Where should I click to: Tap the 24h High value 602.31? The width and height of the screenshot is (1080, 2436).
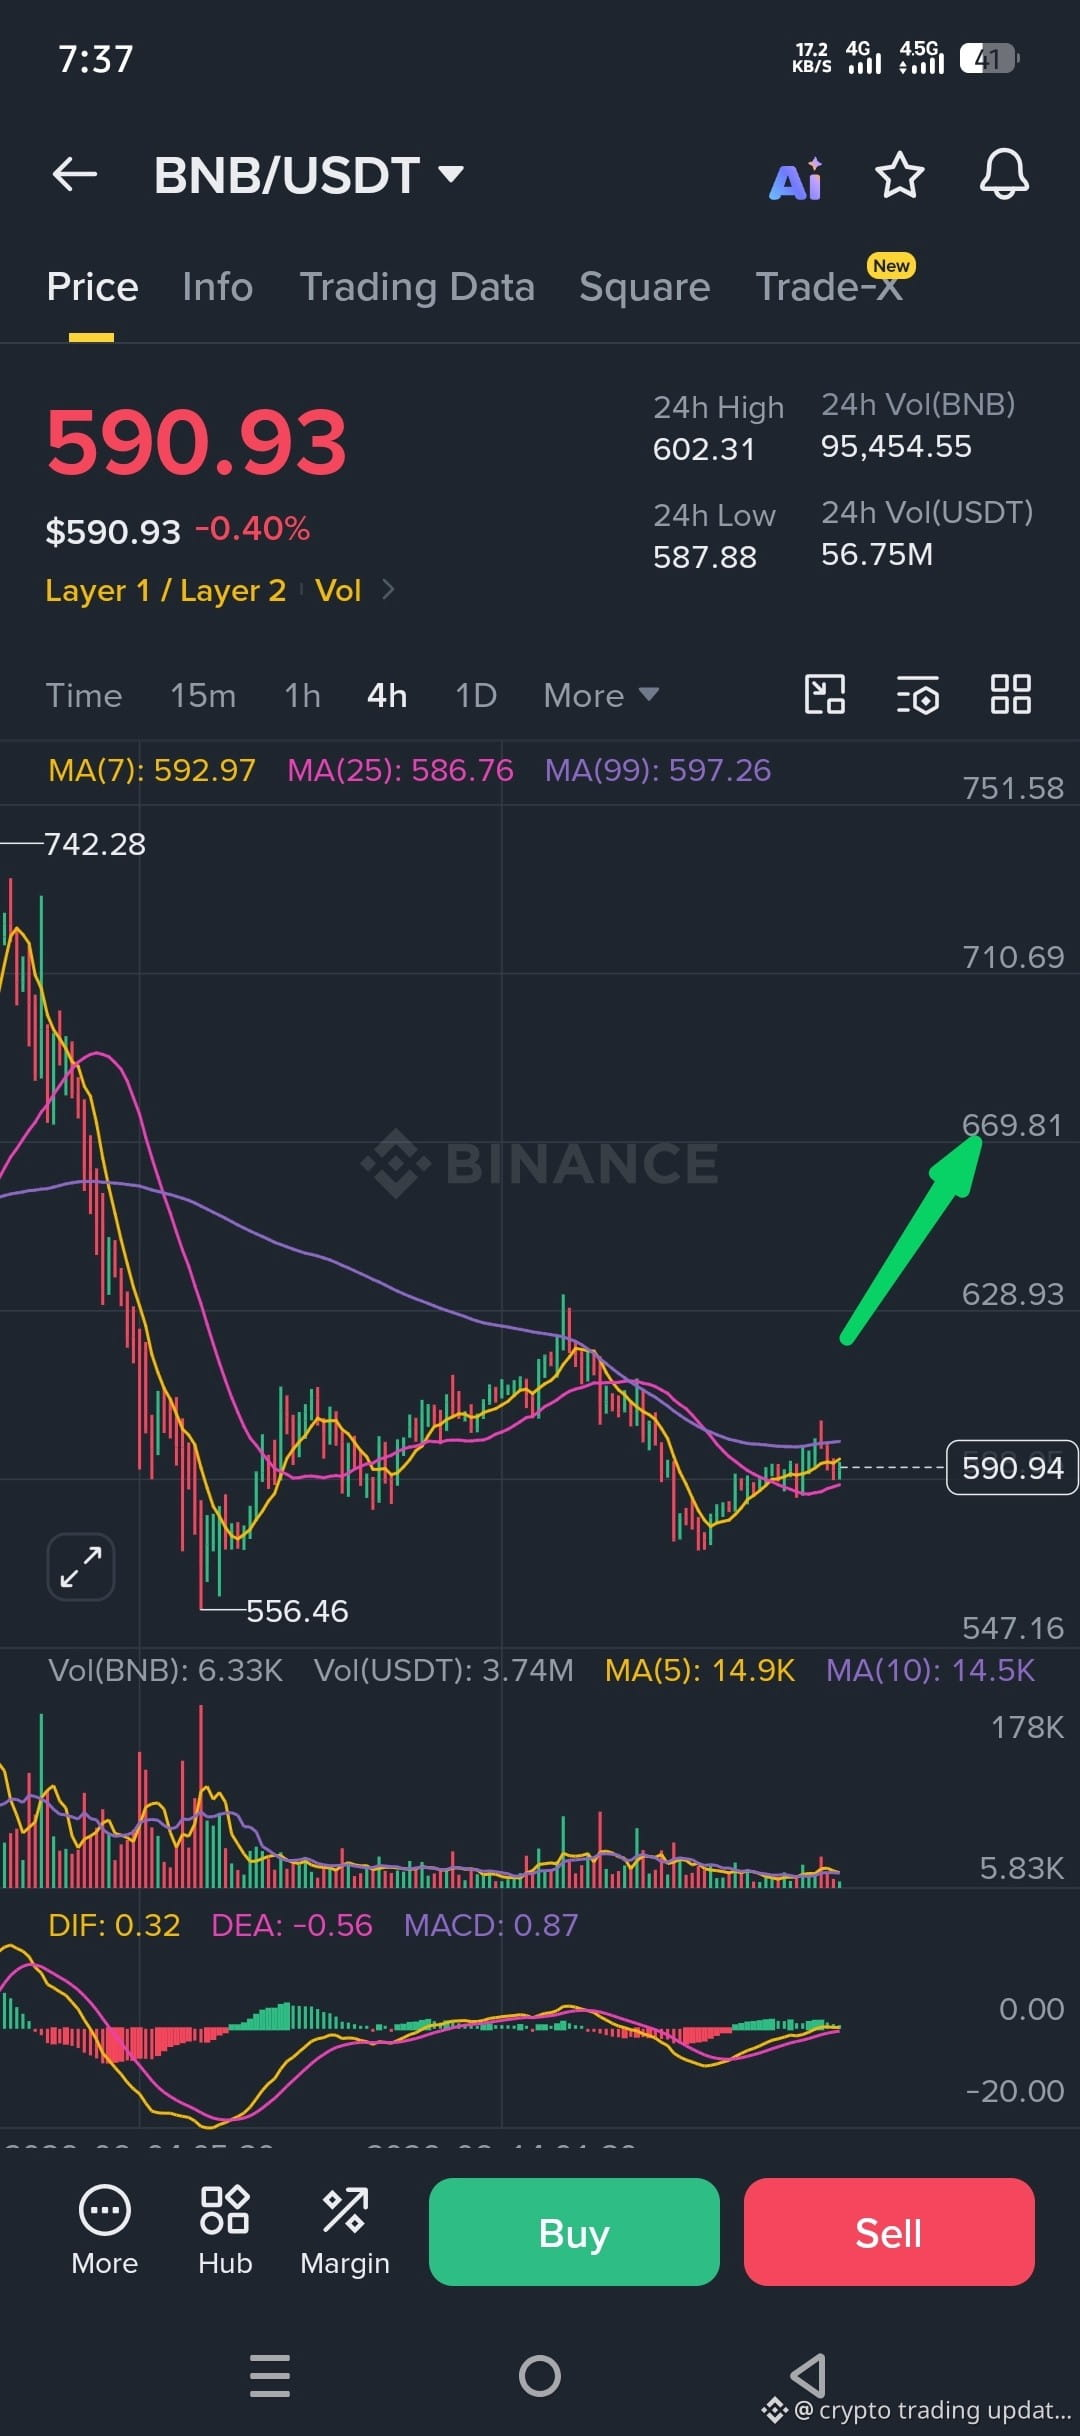click(x=704, y=449)
